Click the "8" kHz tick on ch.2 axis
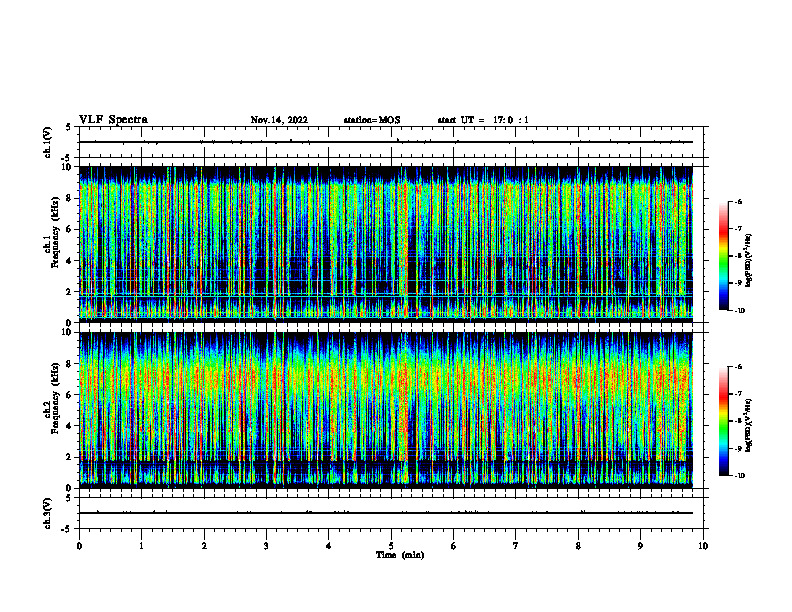Image resolution: width=792 pixels, height=612 pixels. click(x=70, y=364)
